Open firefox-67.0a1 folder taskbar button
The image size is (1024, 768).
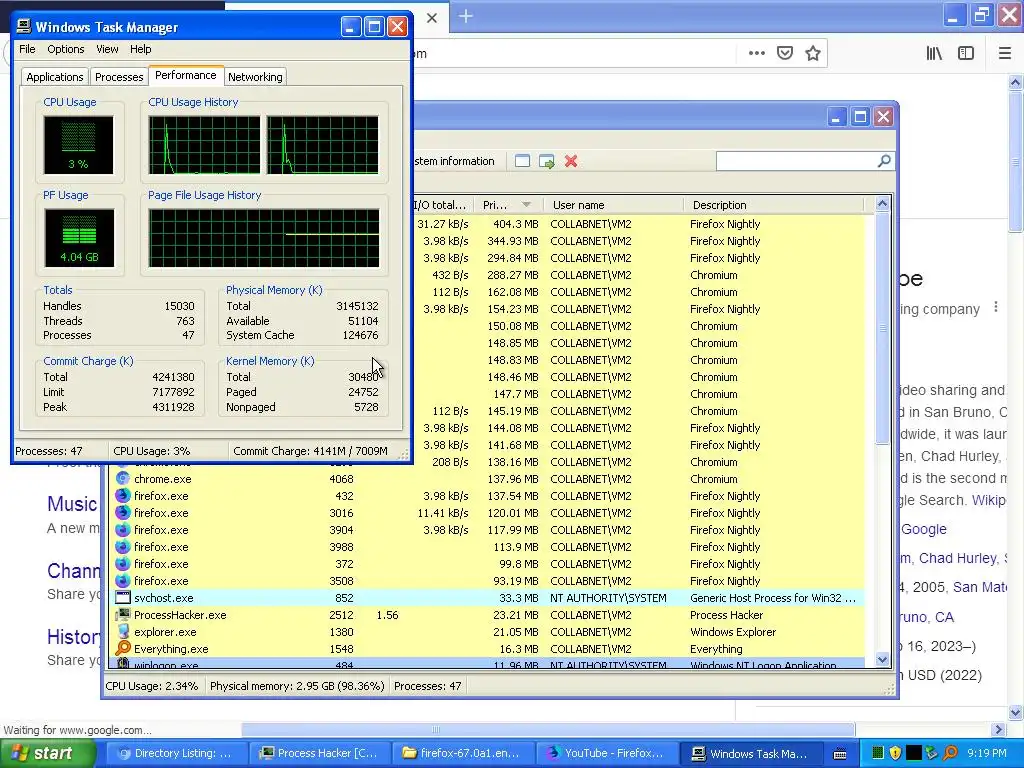pyautogui.click(x=463, y=753)
